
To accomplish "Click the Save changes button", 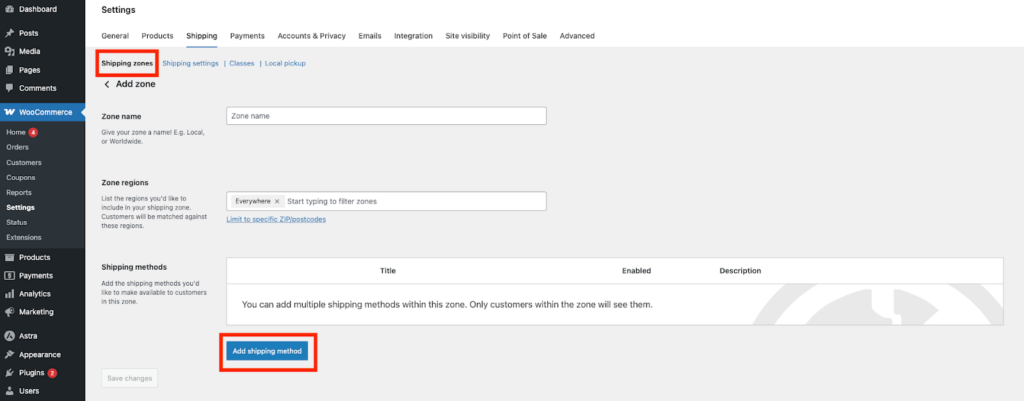I will tap(129, 378).
